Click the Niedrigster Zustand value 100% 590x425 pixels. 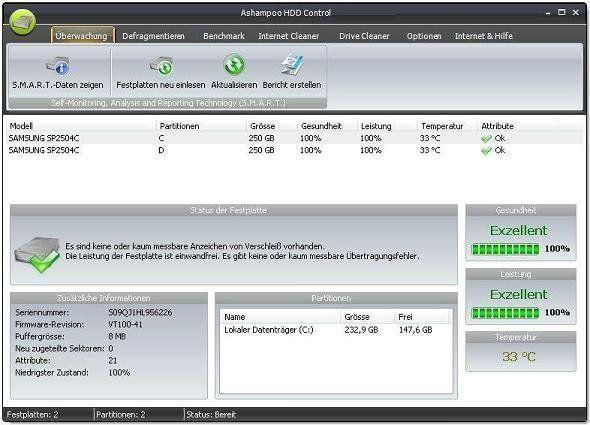119,373
